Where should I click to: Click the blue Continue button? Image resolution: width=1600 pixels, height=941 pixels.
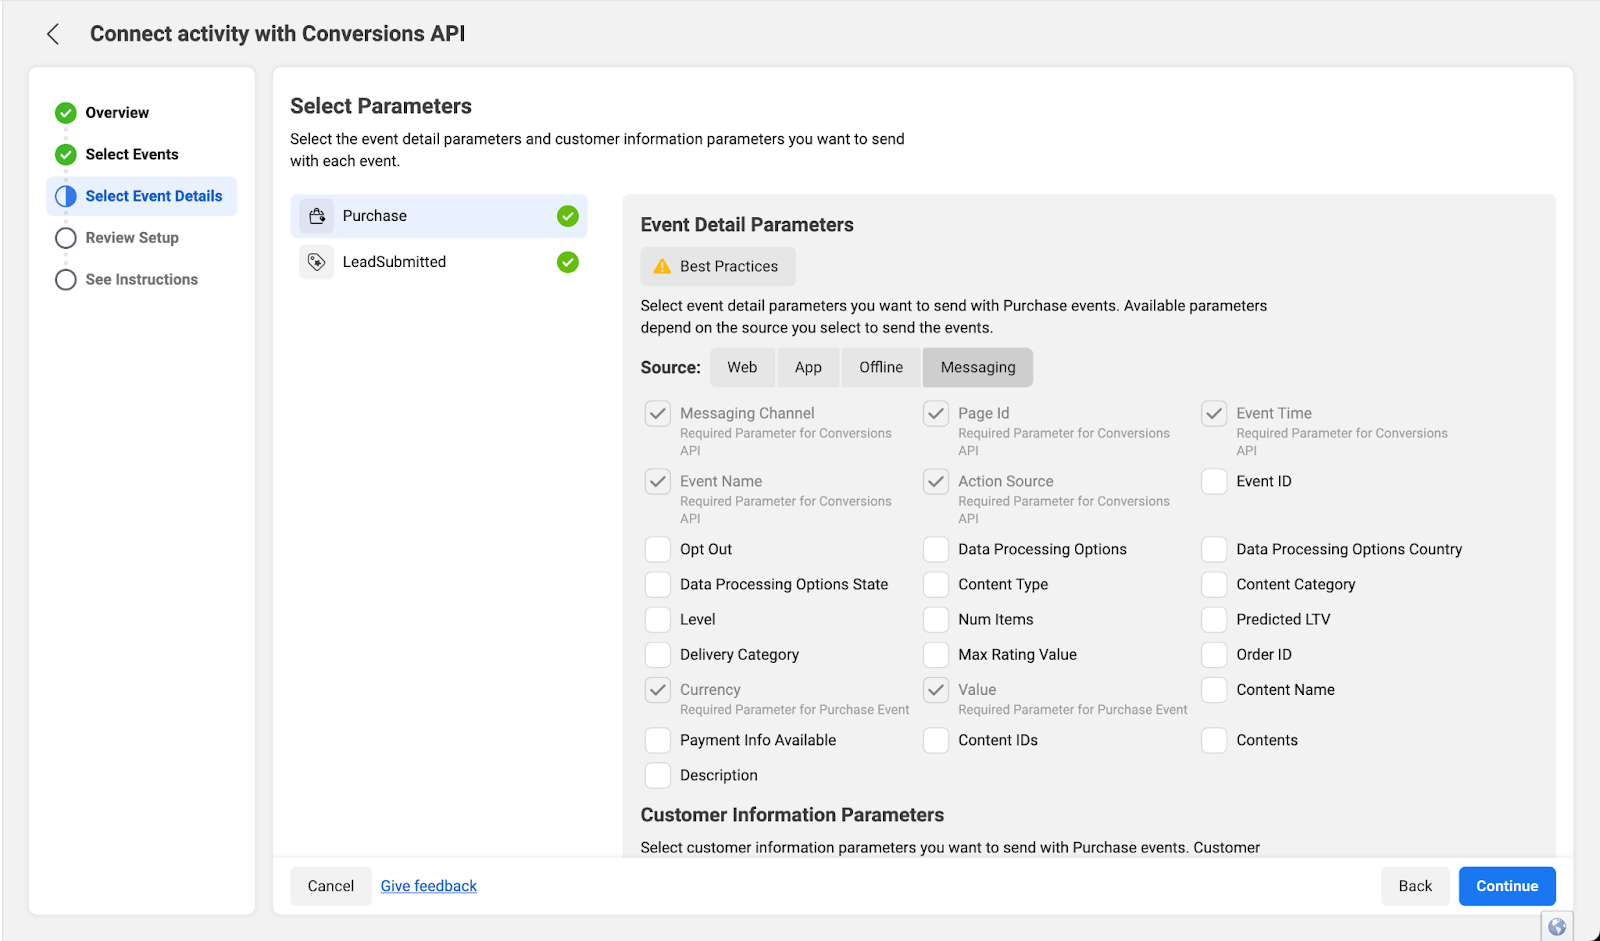(x=1507, y=886)
